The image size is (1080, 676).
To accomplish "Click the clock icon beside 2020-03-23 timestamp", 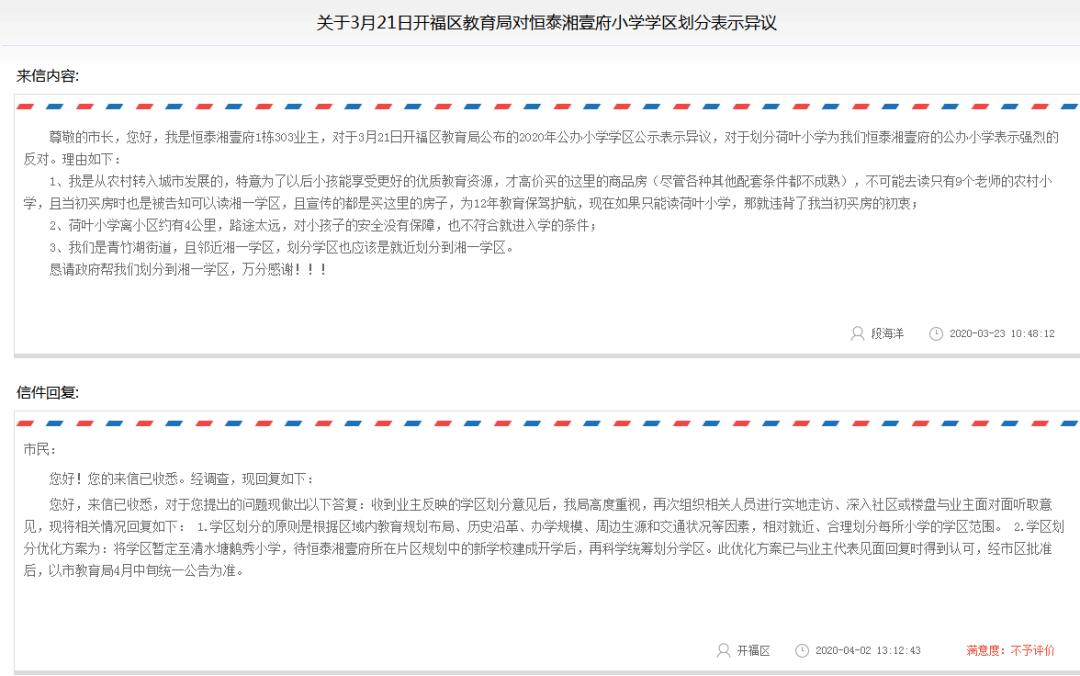I will point(935,334).
